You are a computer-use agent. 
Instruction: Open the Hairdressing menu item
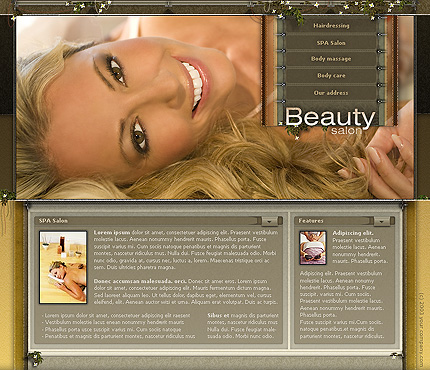[331, 26]
